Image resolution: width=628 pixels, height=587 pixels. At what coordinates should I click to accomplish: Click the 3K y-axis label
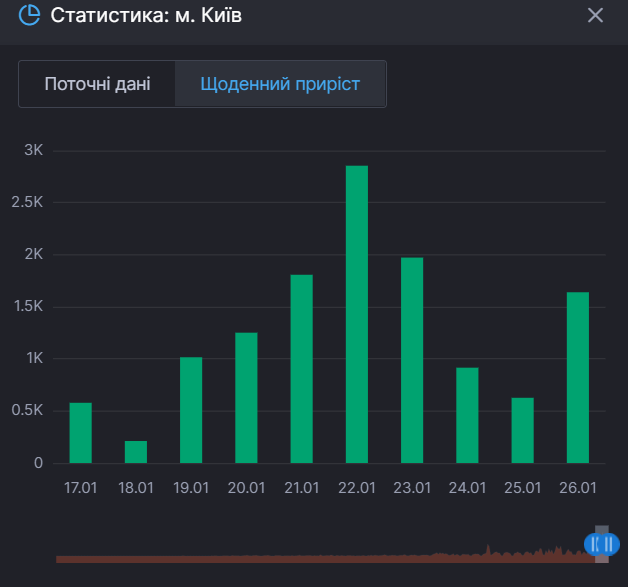(x=34, y=150)
